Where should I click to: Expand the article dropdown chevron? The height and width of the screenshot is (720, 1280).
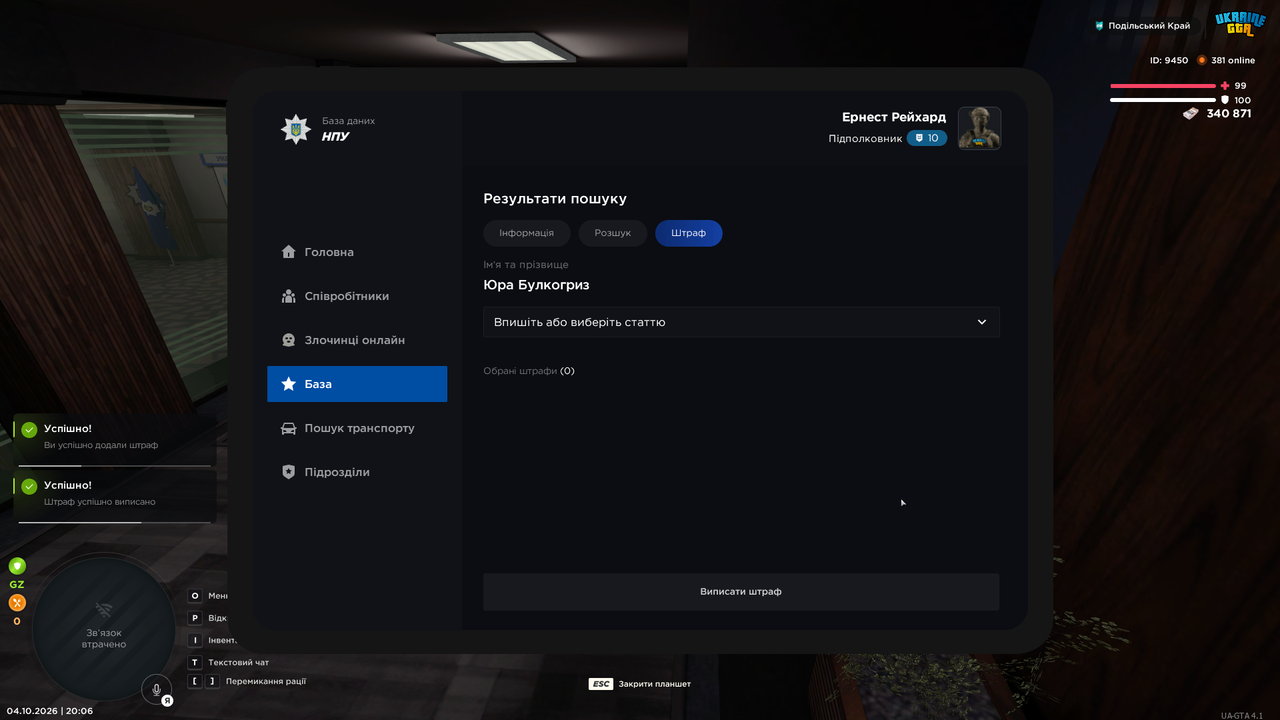982,322
